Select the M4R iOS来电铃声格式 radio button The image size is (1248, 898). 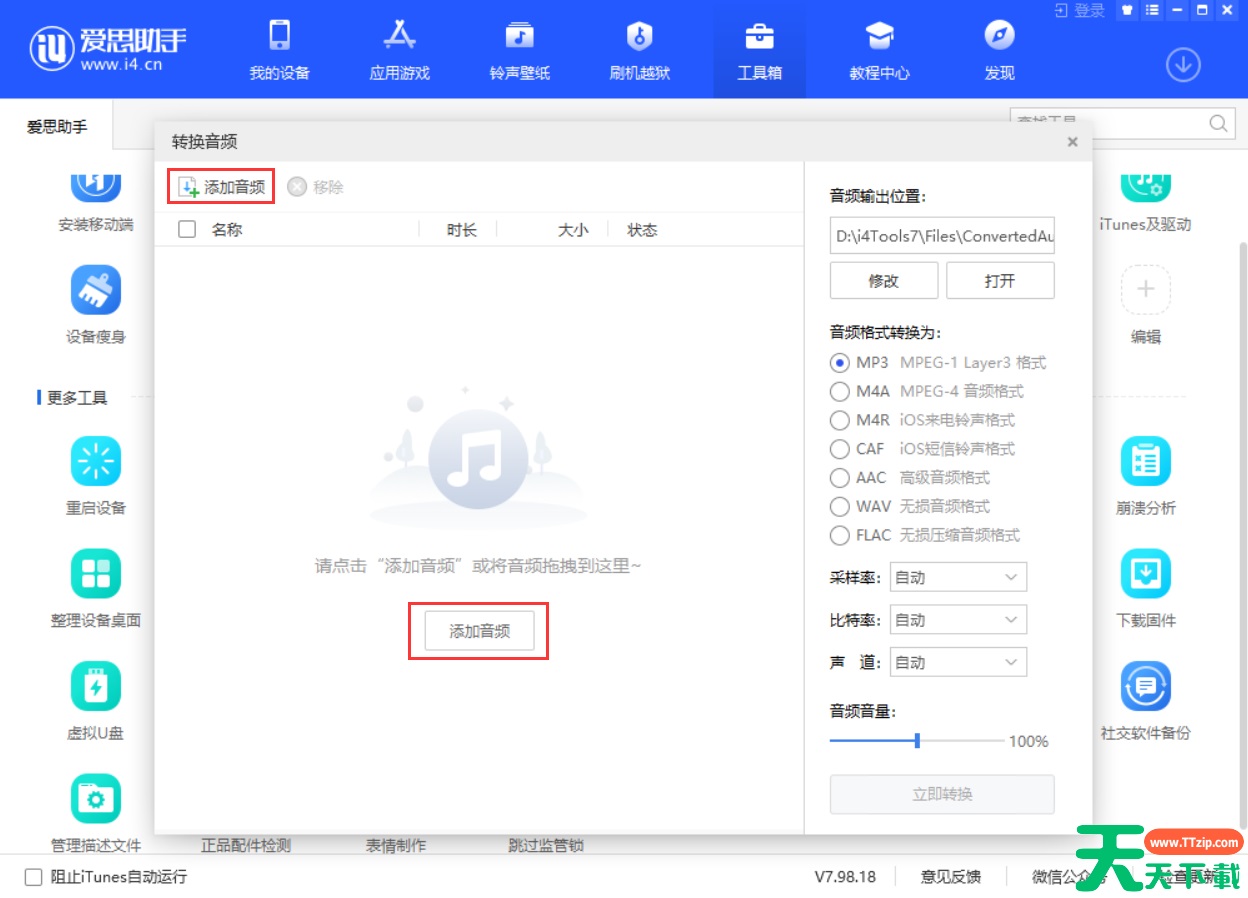click(x=839, y=420)
